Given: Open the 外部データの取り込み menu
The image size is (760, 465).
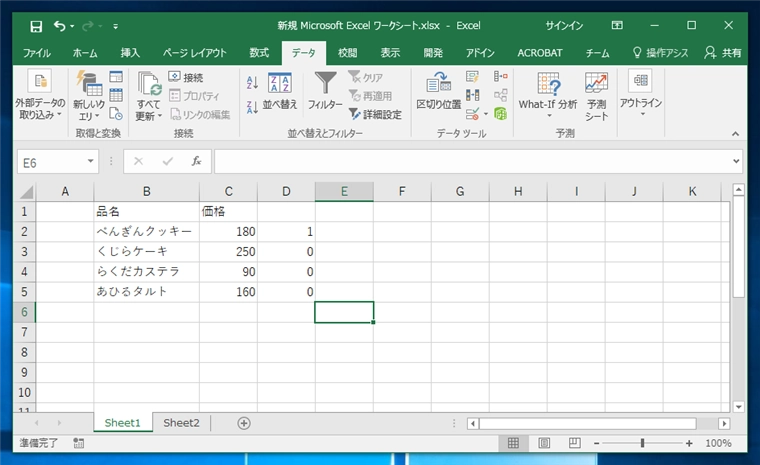Looking at the screenshot, I should (40, 96).
